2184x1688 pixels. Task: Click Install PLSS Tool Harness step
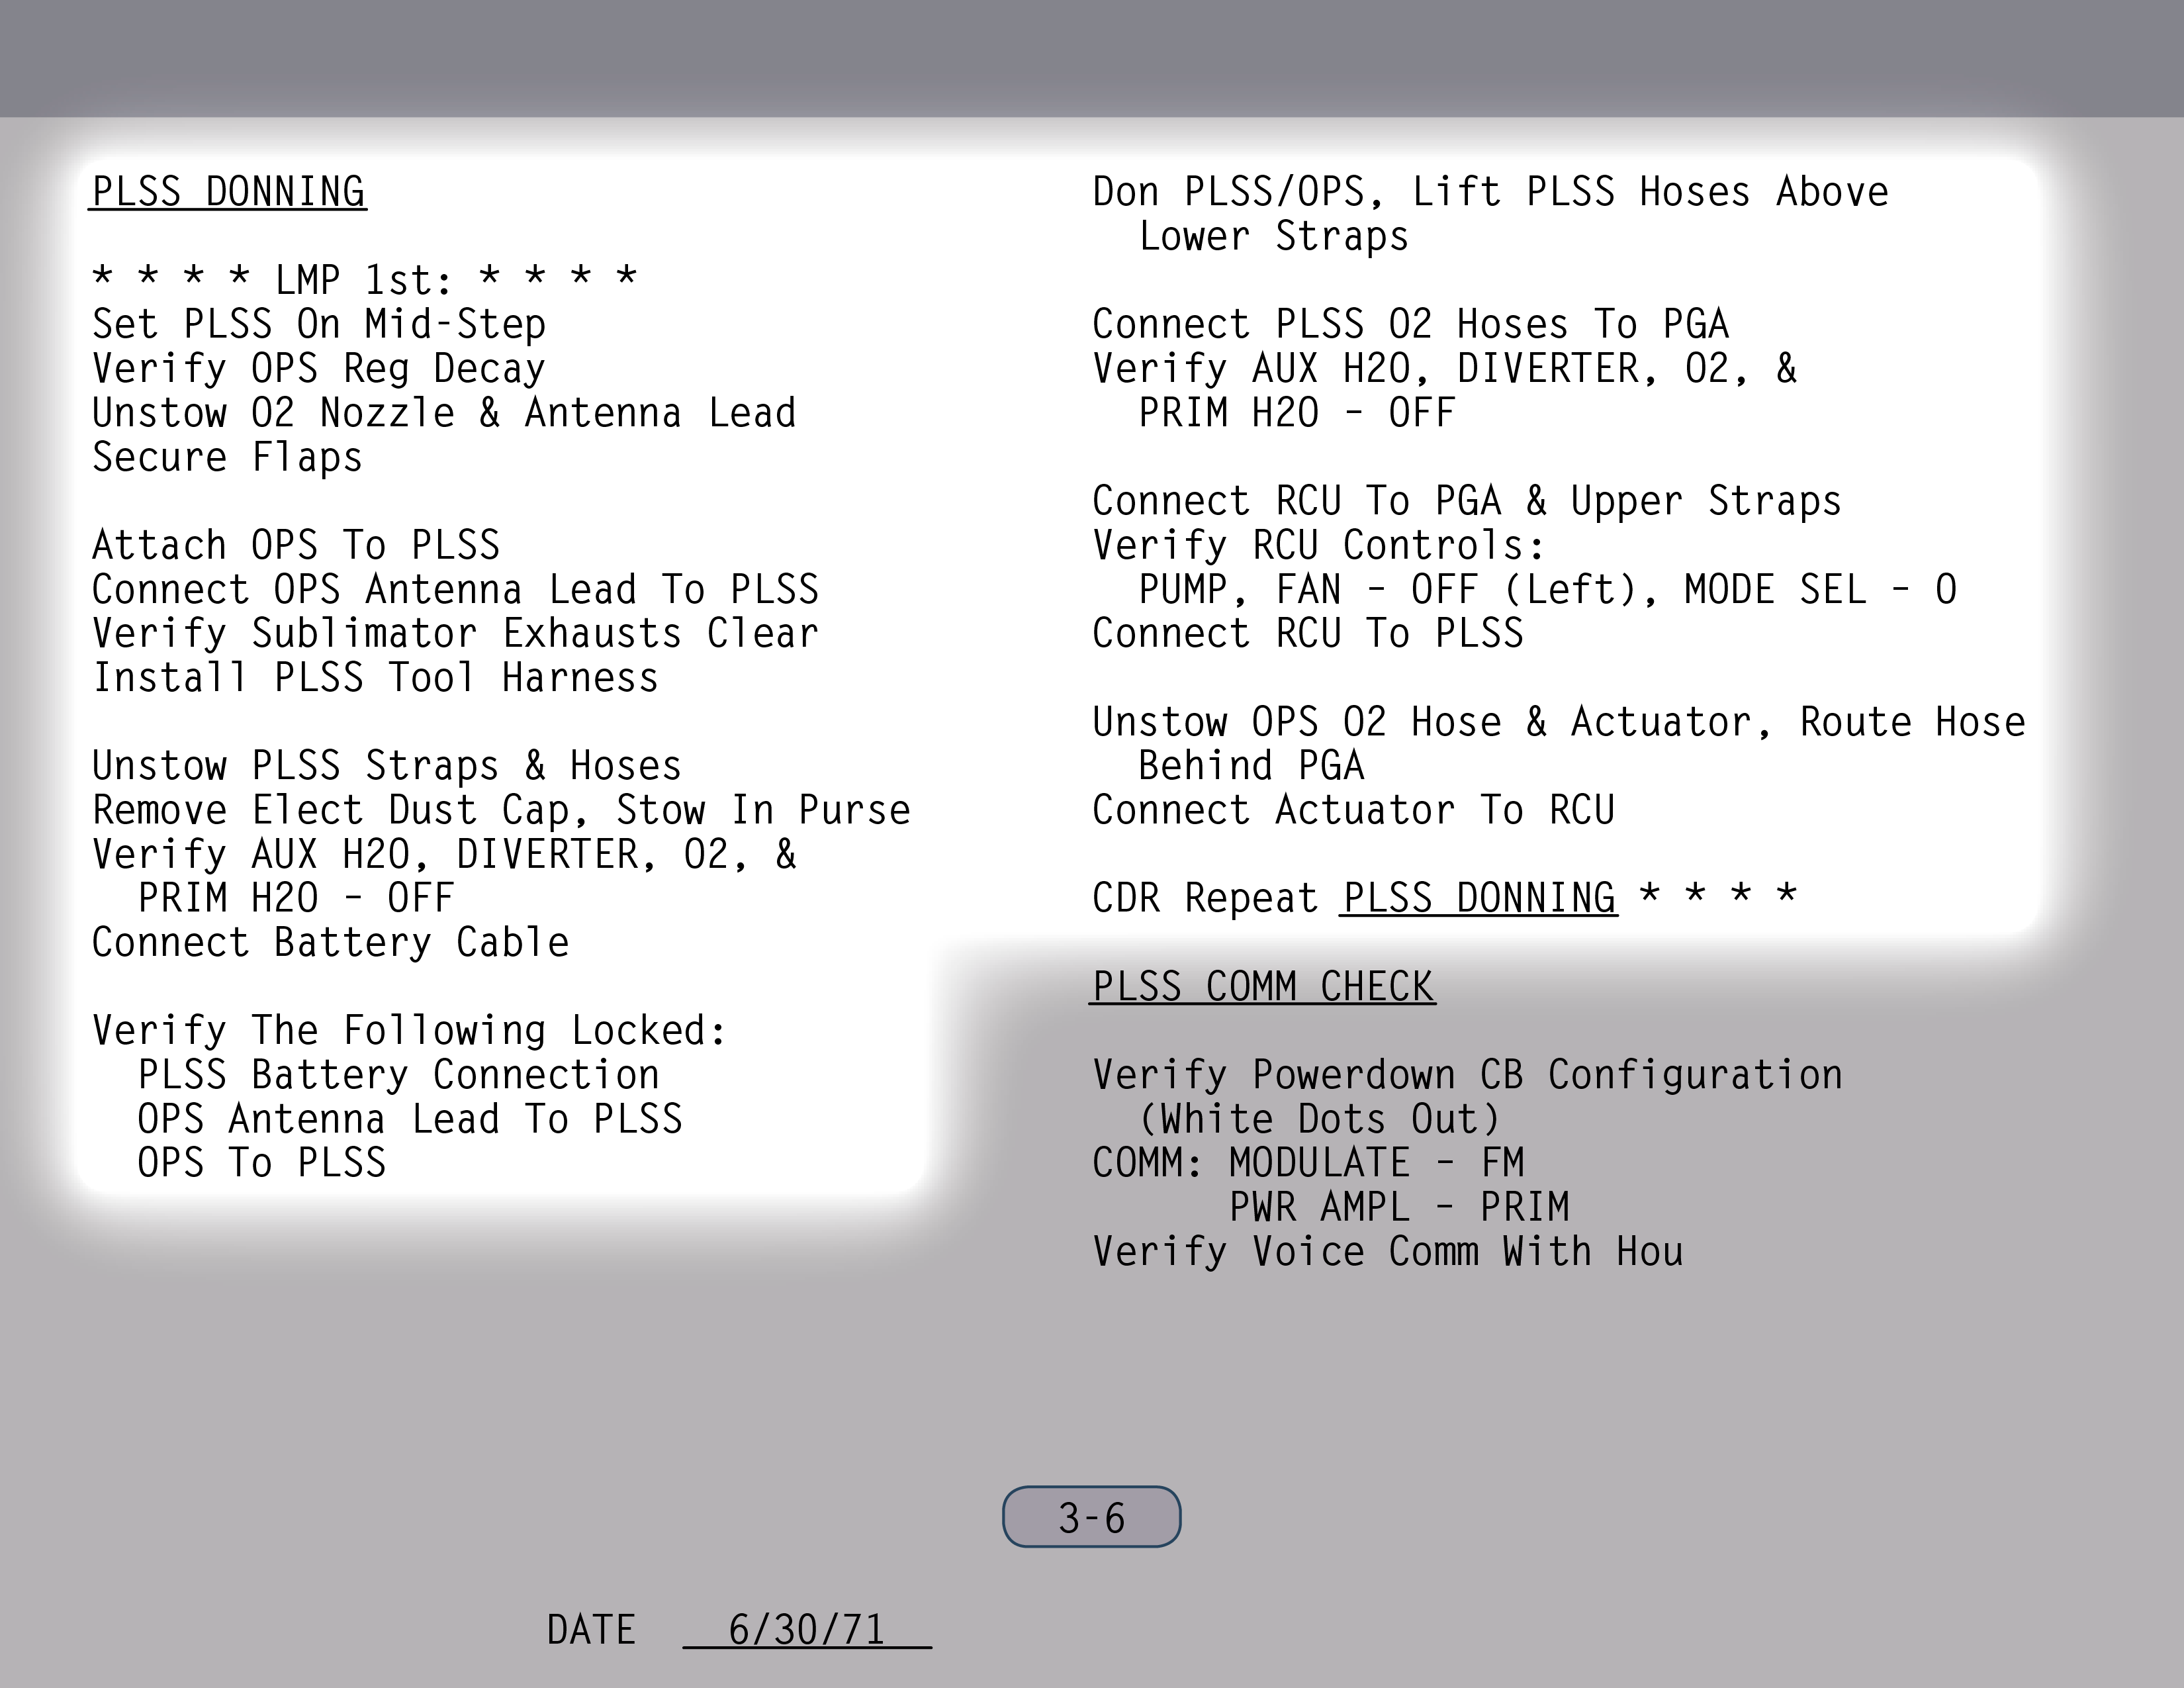tap(375, 678)
